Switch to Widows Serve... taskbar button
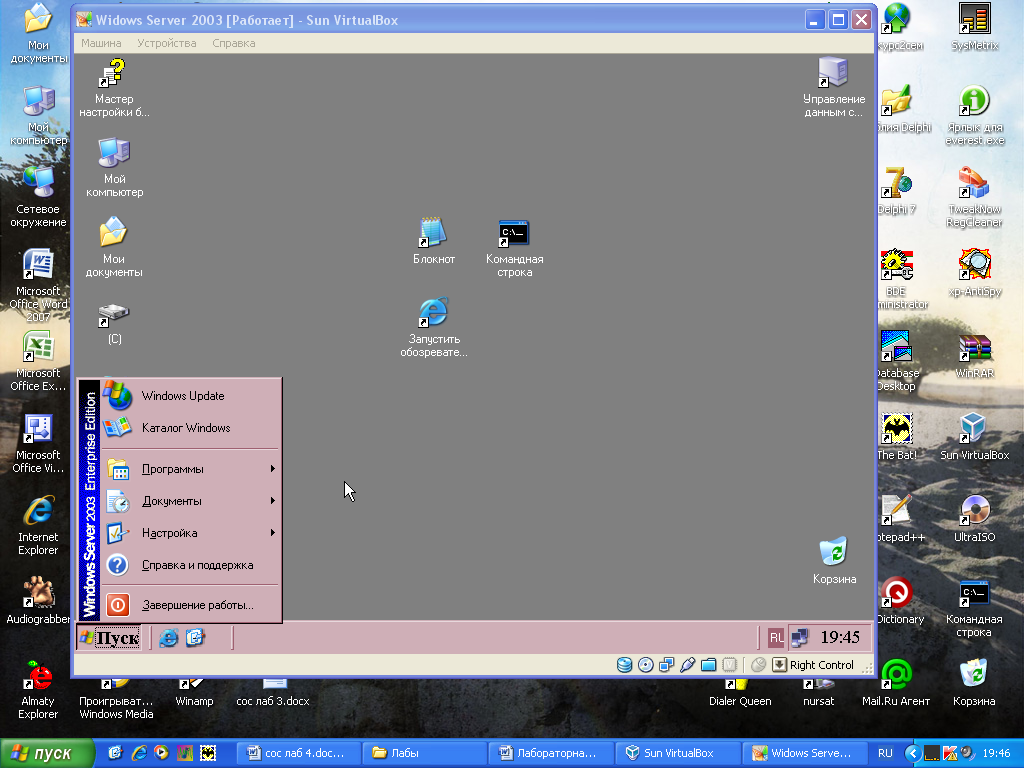The height and width of the screenshot is (768, 1024). [x=805, y=753]
